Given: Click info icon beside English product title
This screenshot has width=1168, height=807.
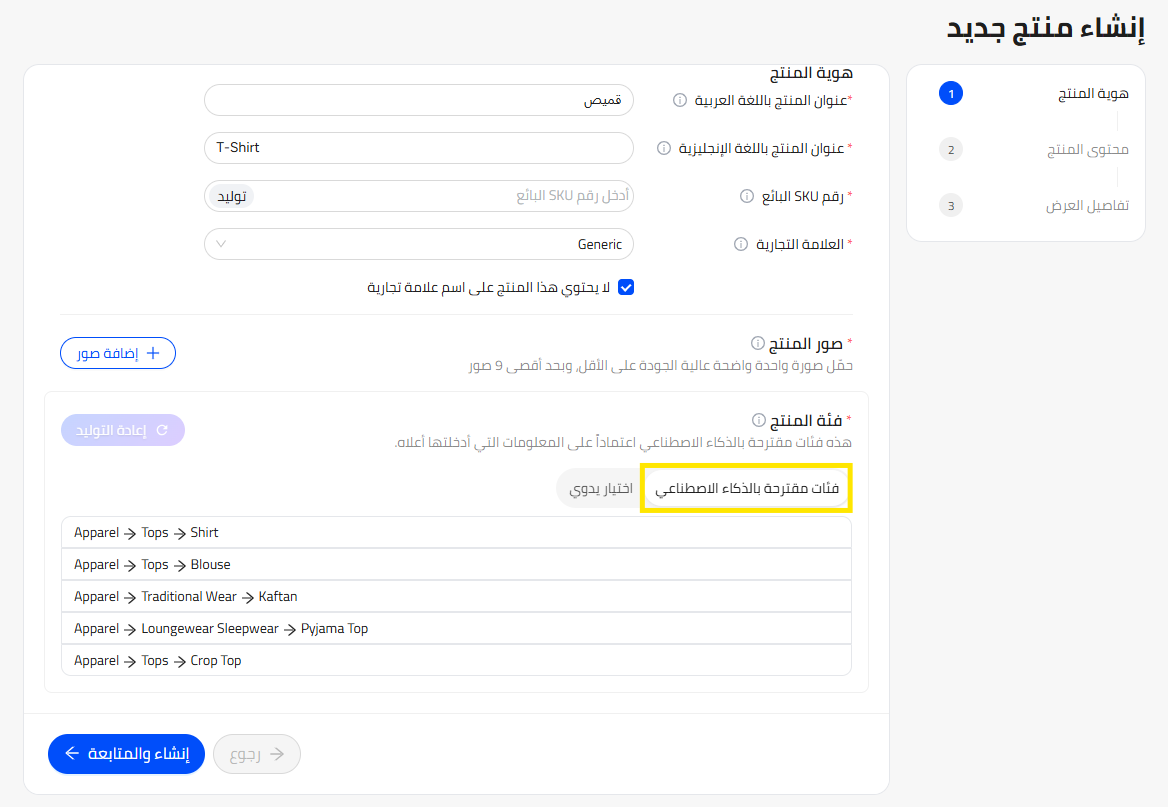Looking at the screenshot, I should click(664, 148).
